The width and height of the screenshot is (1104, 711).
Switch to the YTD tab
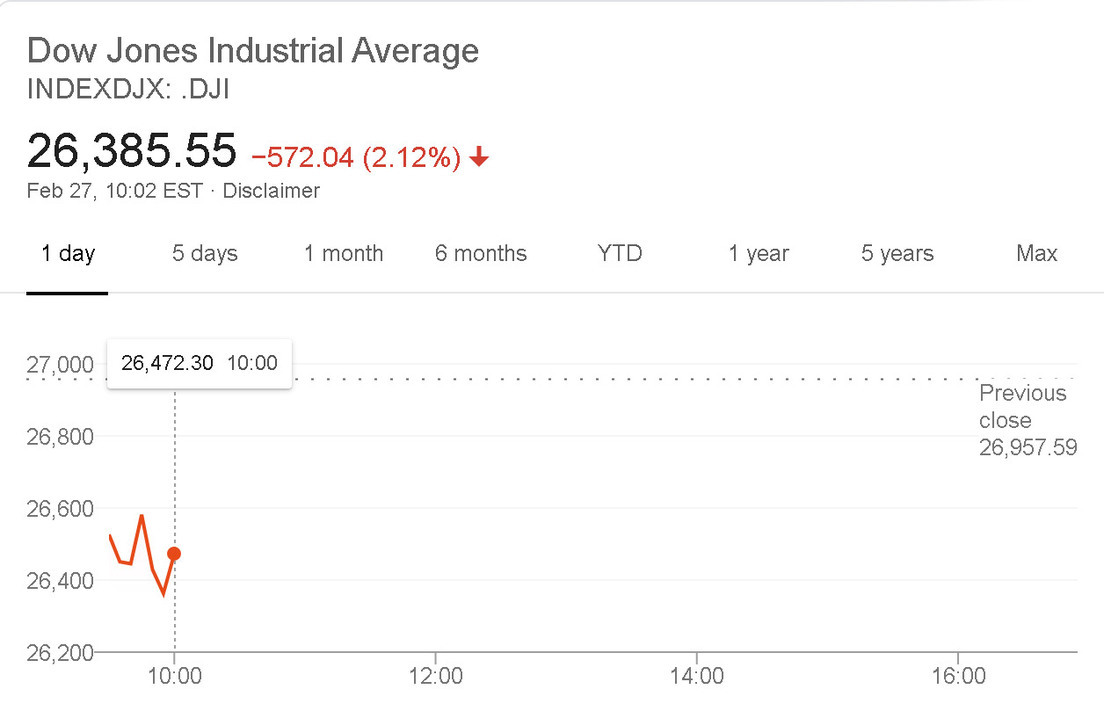tap(619, 254)
